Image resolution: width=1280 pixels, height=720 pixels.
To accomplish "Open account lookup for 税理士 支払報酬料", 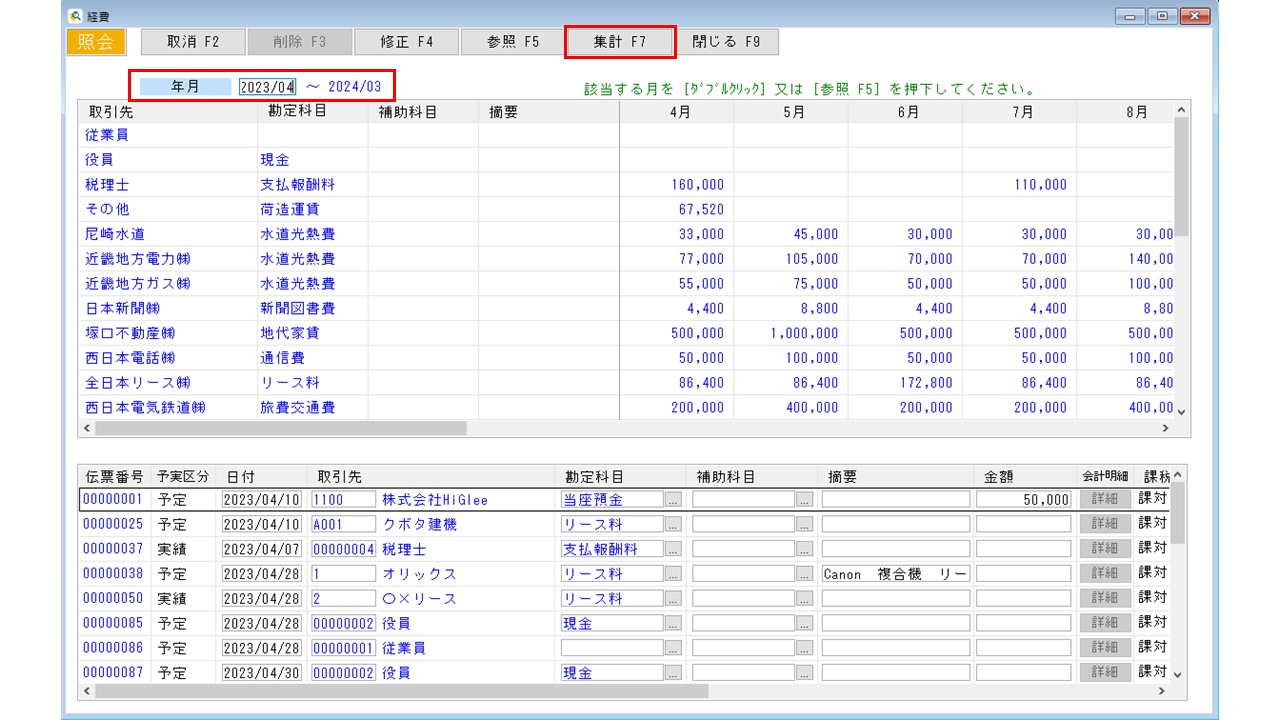I will pos(674,549).
